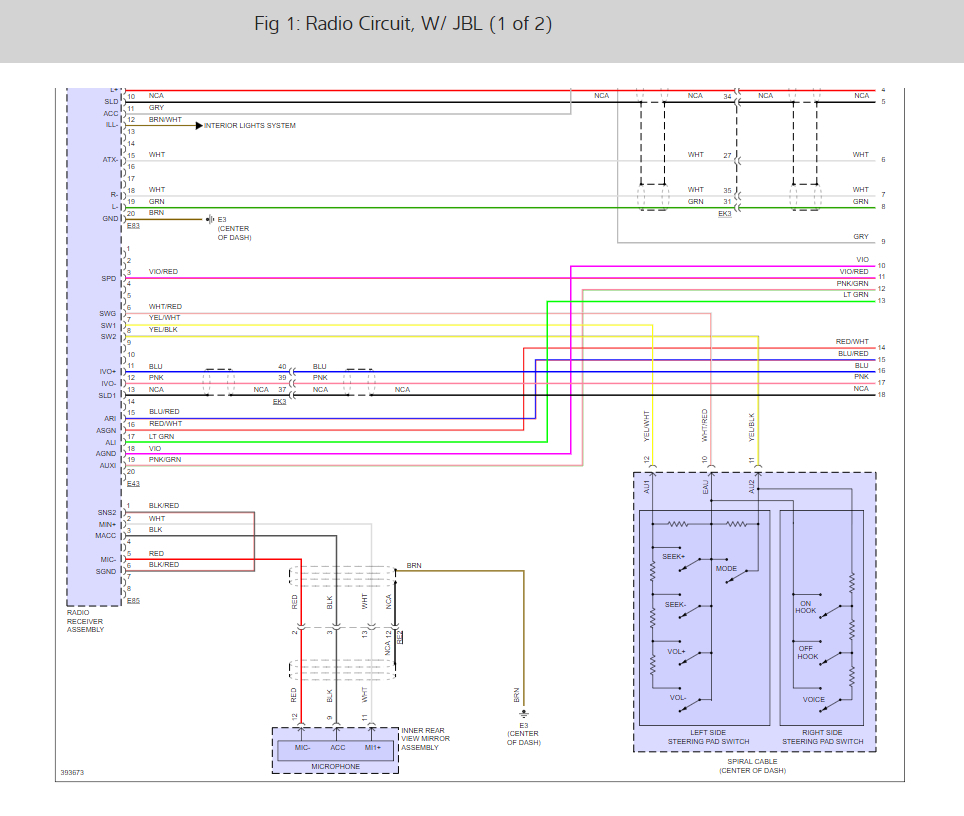Click the figure title Radio Circuit W/ JBL
964x816 pixels.
coord(403,24)
